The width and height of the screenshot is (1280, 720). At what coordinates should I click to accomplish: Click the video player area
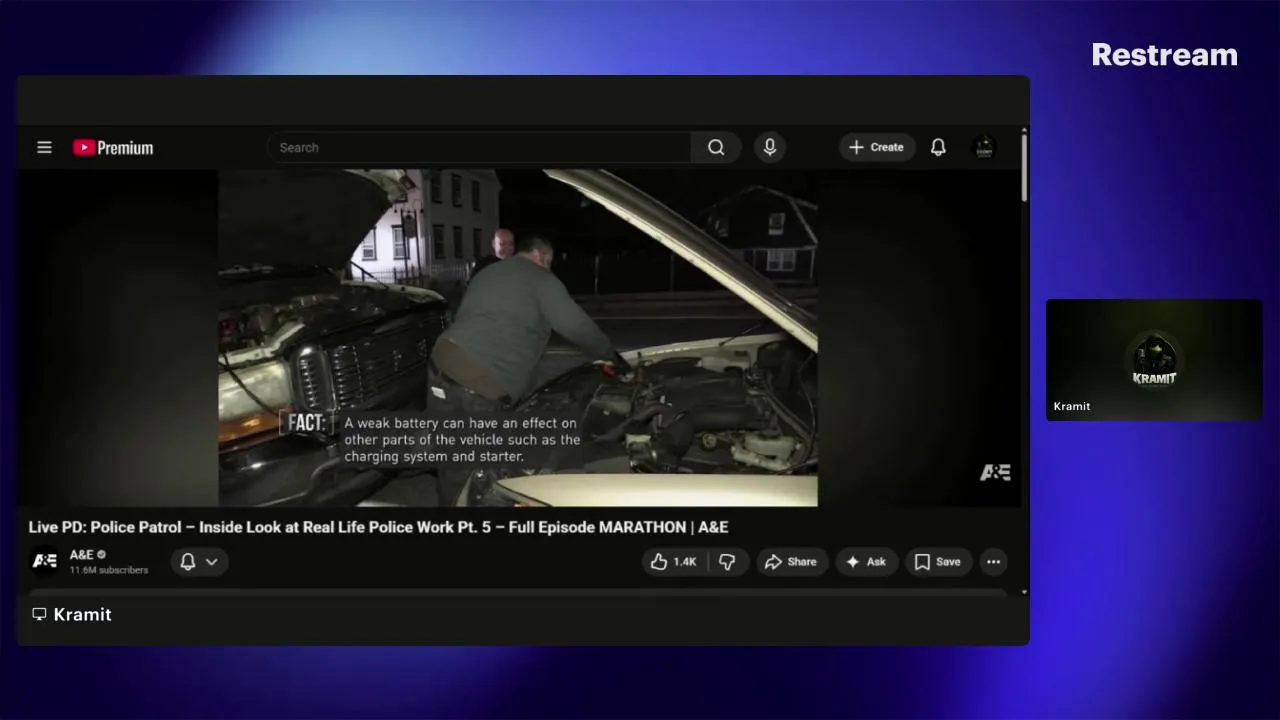(518, 338)
